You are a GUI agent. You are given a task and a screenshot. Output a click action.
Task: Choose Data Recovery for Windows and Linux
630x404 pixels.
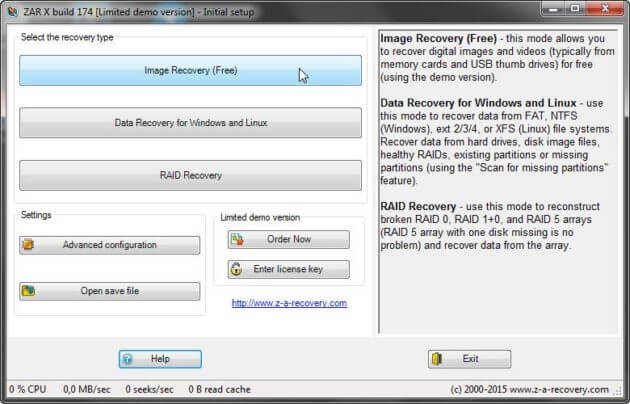(190, 123)
